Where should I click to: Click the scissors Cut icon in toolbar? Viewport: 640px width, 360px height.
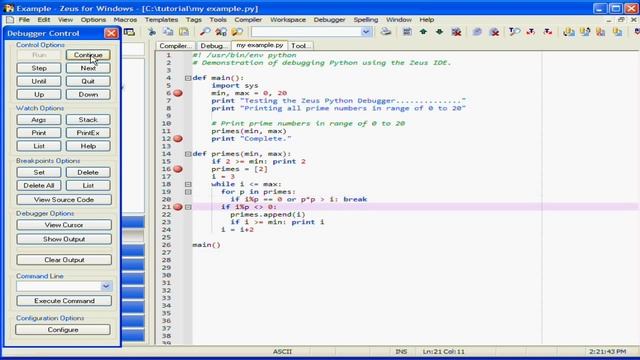[x=152, y=32]
